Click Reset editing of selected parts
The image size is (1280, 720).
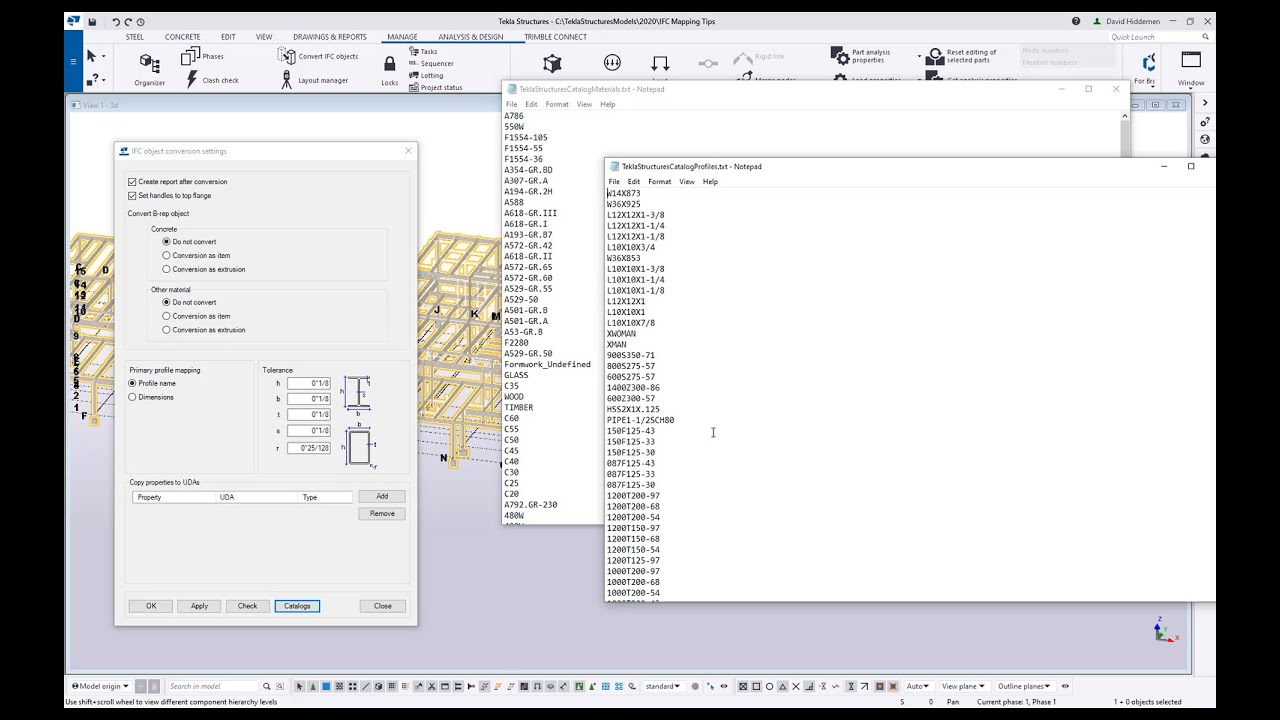960,56
